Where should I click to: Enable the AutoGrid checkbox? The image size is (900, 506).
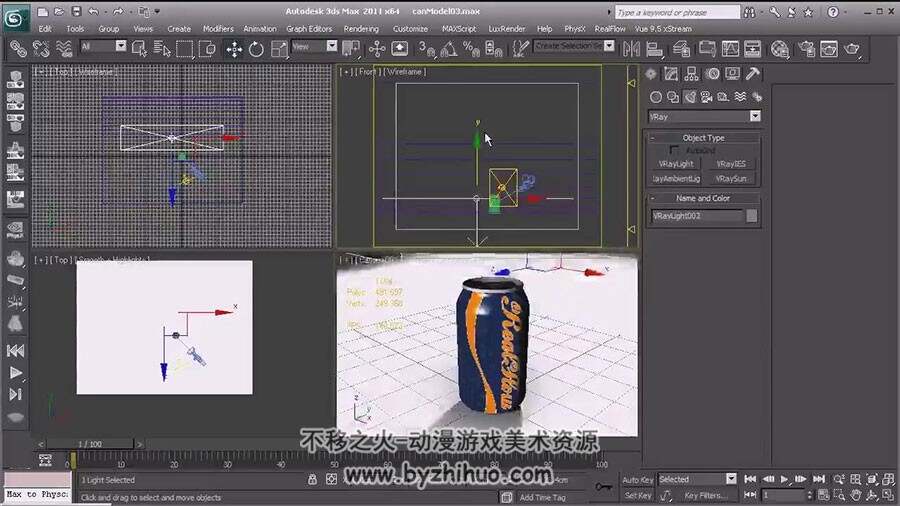pos(674,150)
